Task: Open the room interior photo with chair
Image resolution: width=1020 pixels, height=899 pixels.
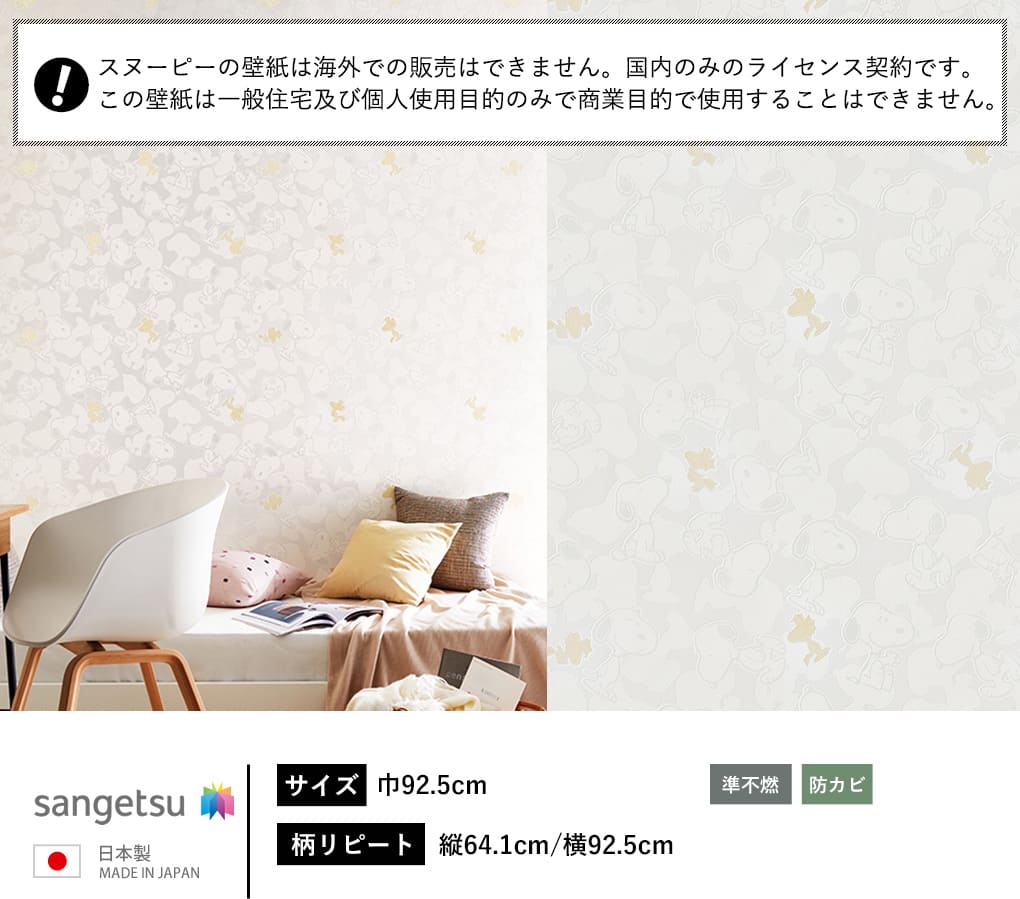Action: (273, 429)
